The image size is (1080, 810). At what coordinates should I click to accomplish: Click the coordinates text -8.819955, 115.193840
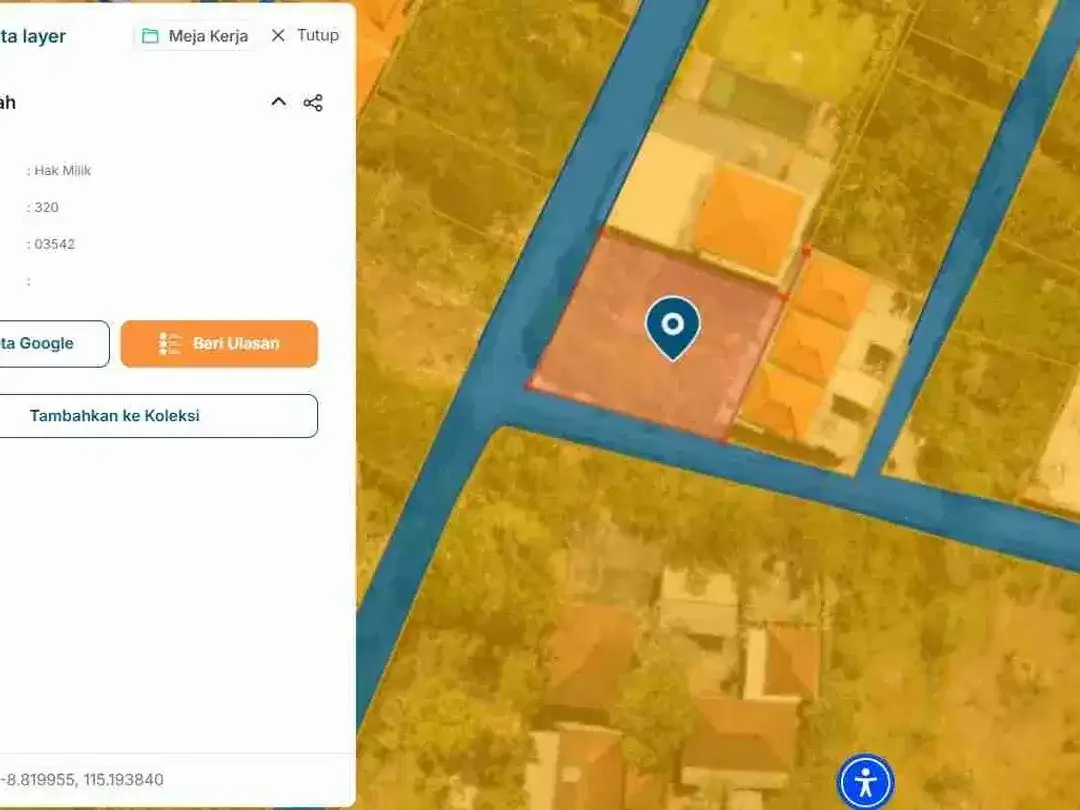pos(82,779)
